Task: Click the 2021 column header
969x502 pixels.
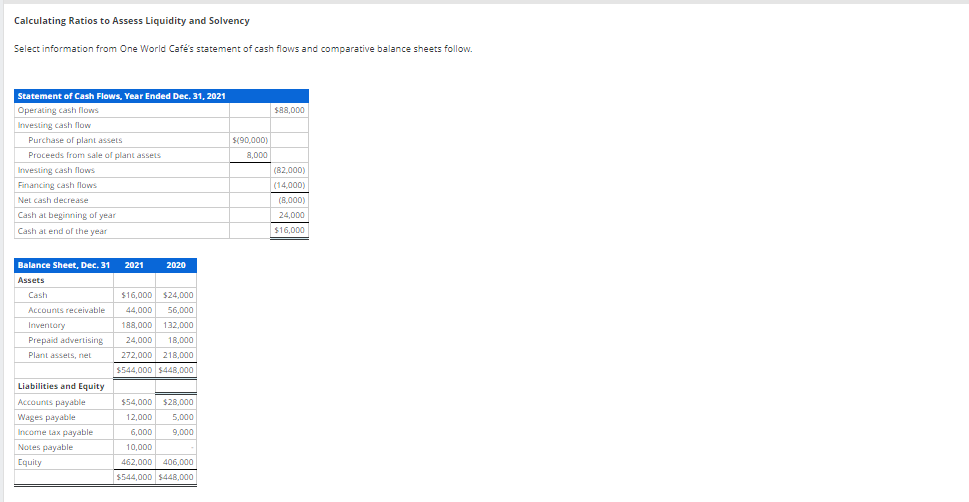Action: [x=134, y=265]
